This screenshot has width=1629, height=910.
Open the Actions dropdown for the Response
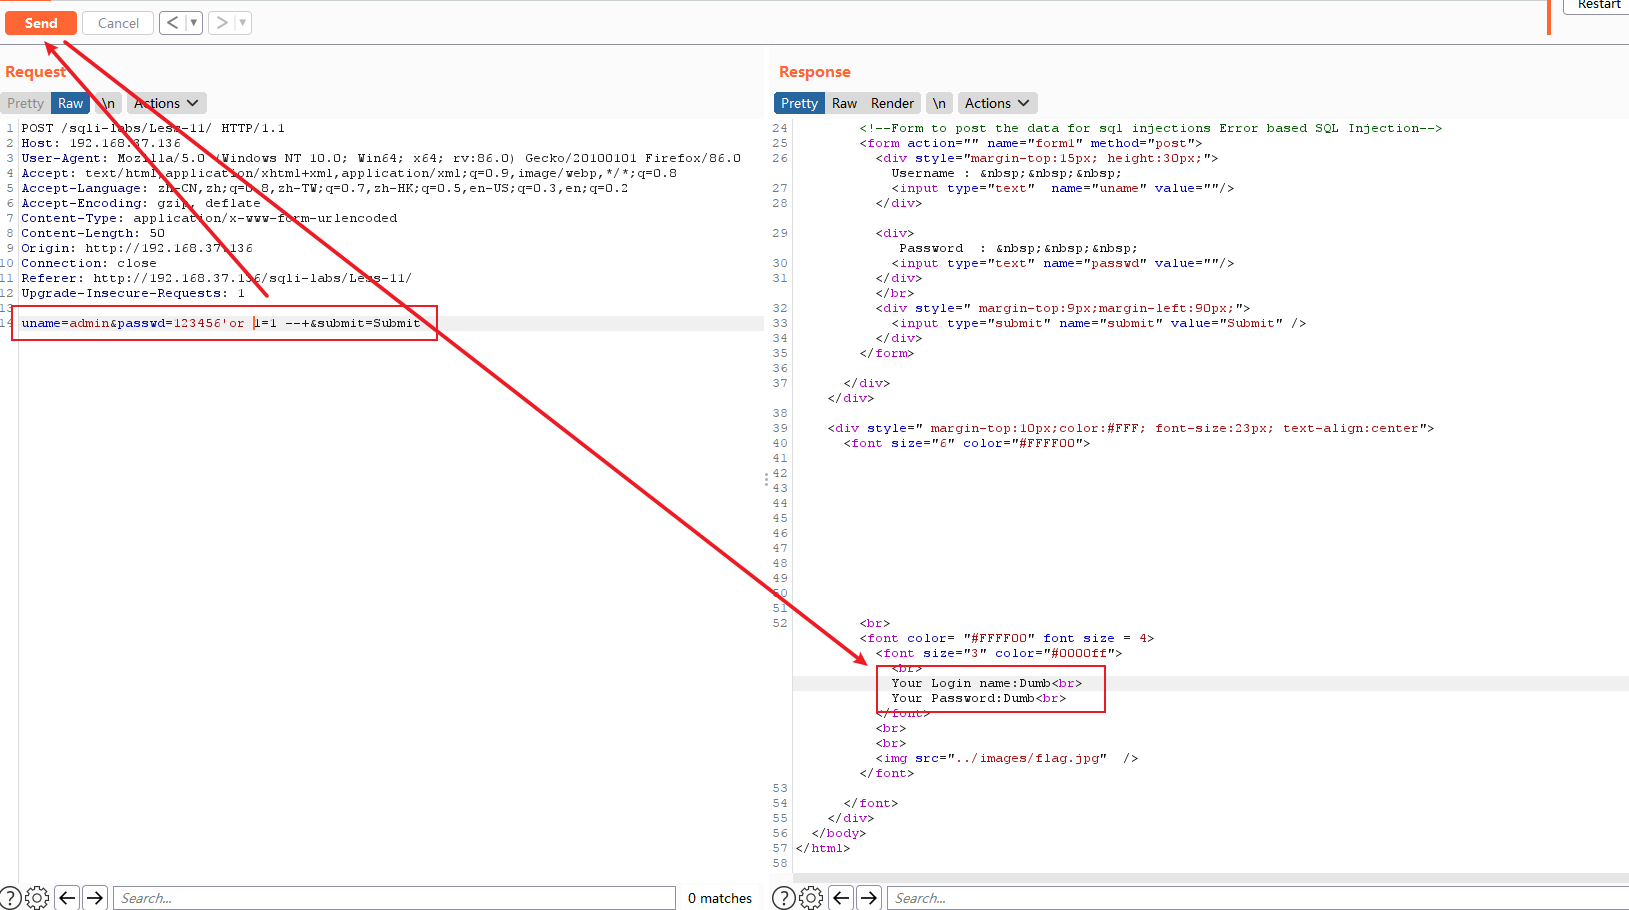pos(996,102)
